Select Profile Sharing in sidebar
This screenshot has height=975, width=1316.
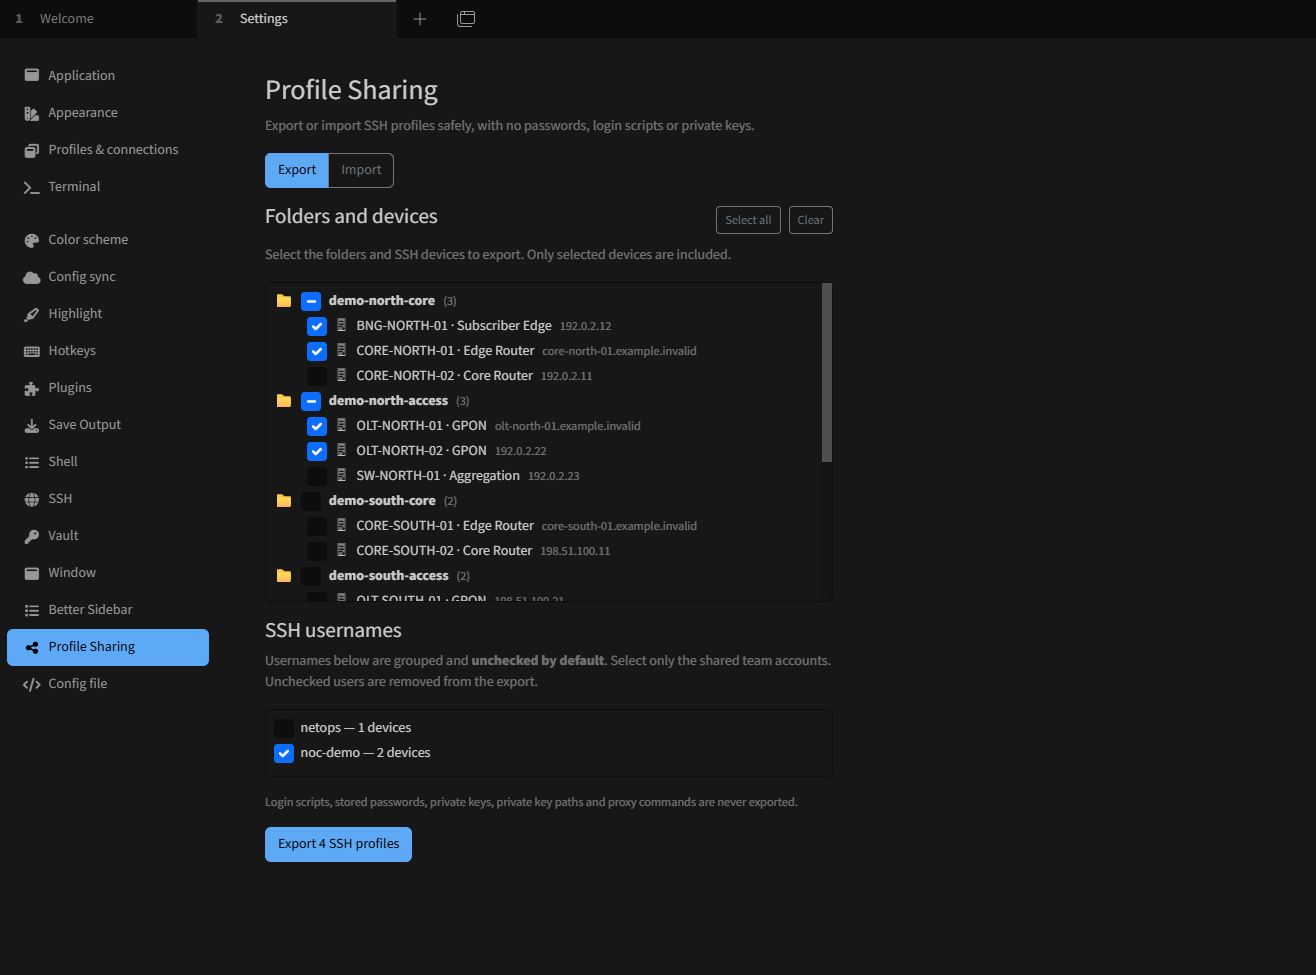(x=108, y=647)
